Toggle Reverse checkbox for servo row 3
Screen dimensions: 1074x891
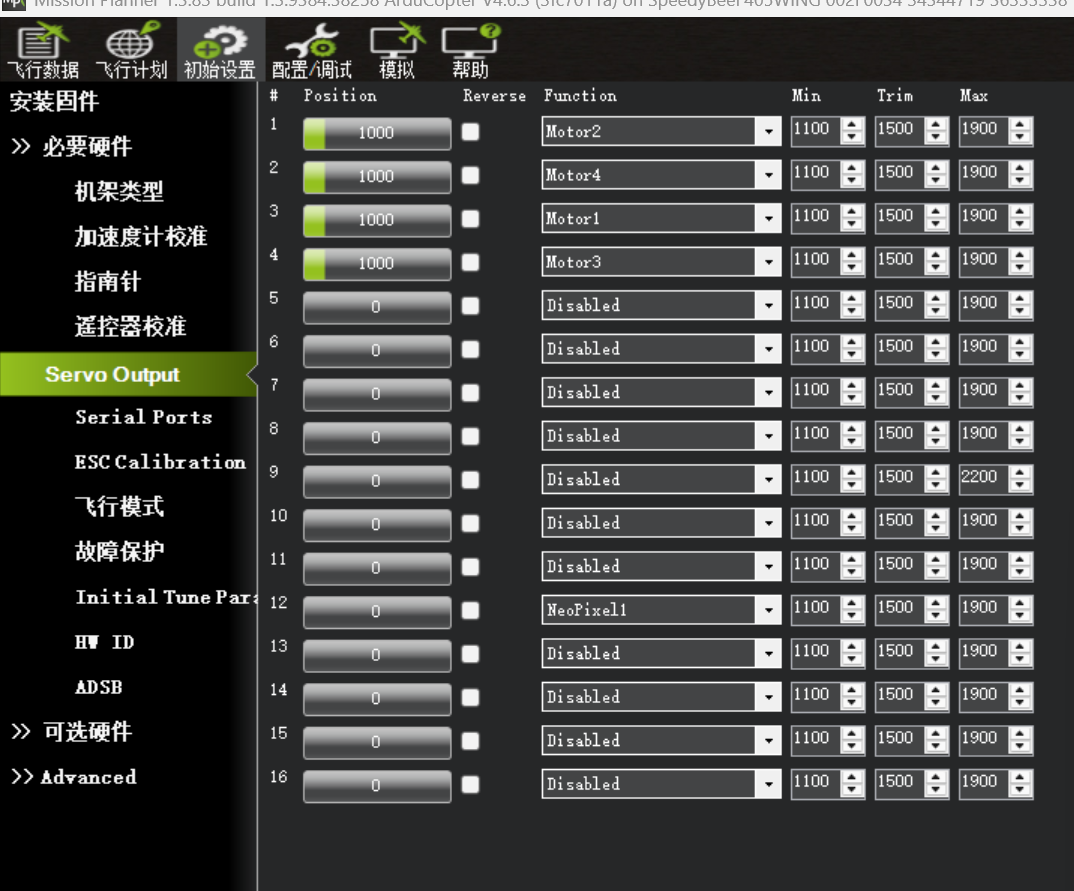[x=471, y=219]
